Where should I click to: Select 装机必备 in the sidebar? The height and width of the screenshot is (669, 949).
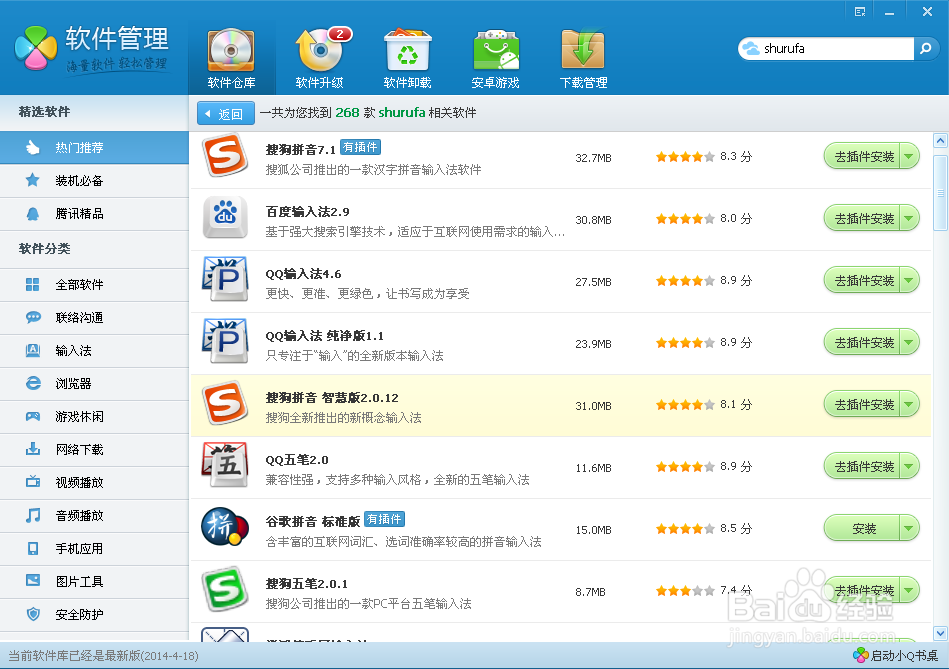click(94, 180)
